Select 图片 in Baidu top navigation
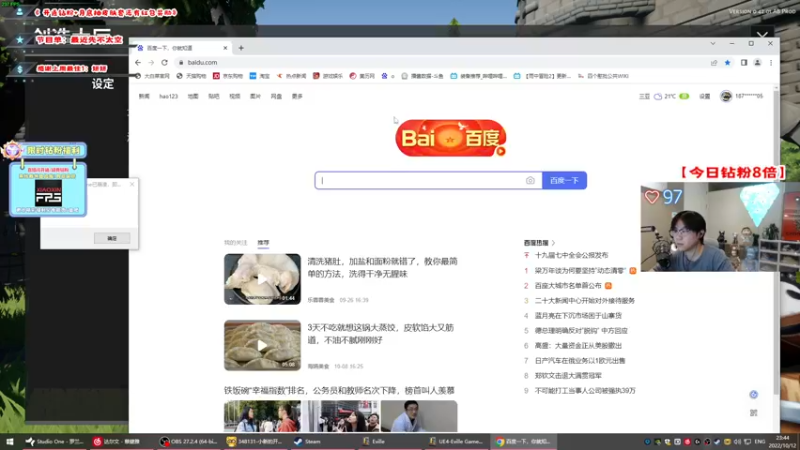The height and width of the screenshot is (450, 800). click(x=256, y=96)
